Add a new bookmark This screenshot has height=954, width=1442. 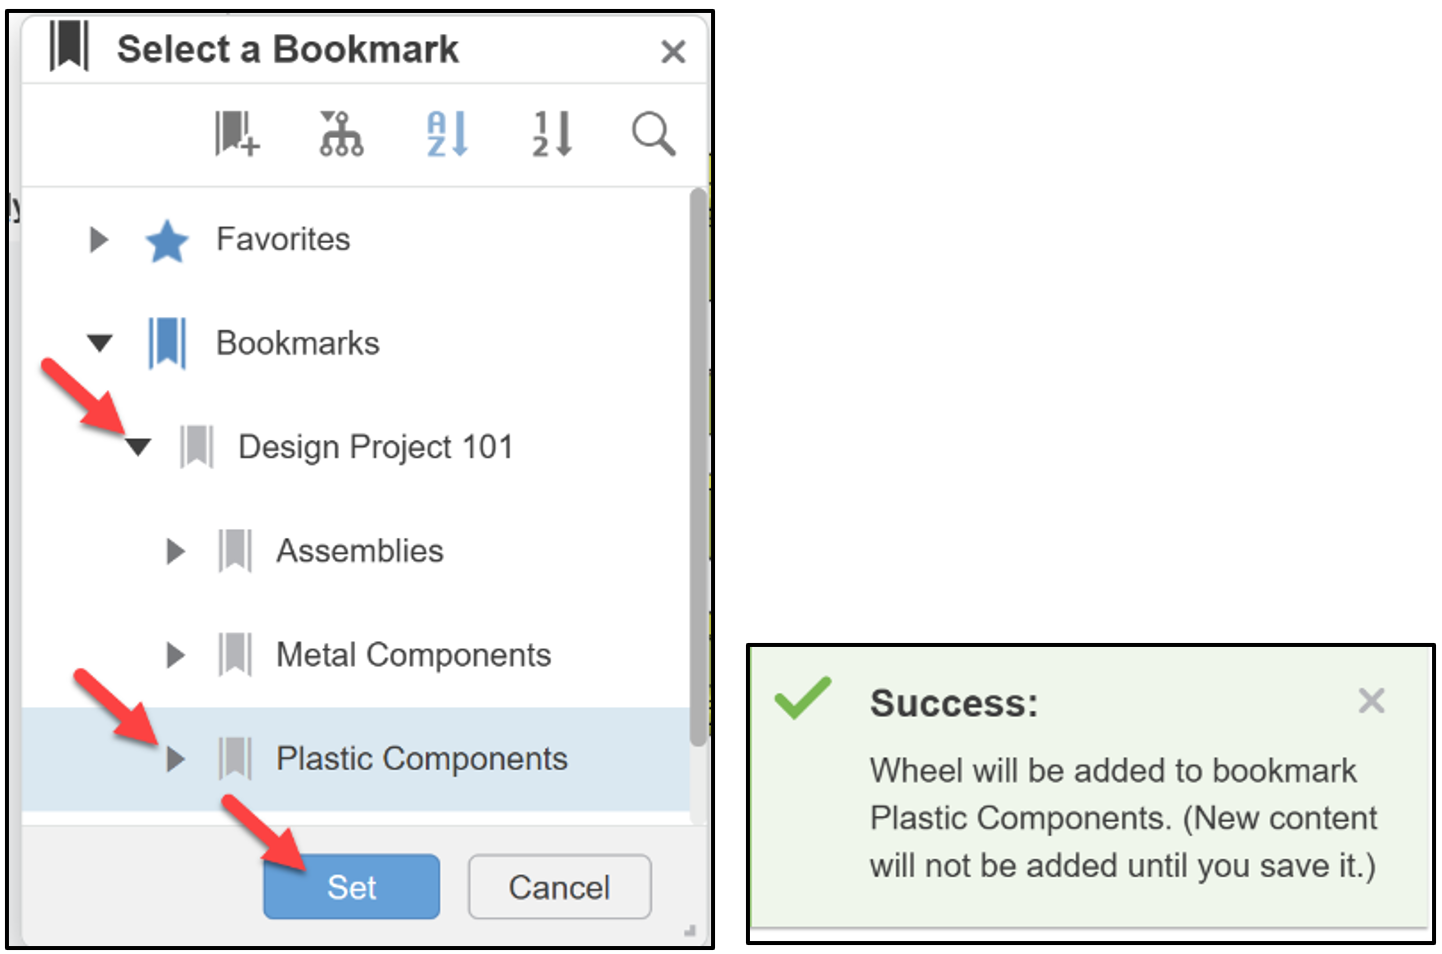[236, 135]
